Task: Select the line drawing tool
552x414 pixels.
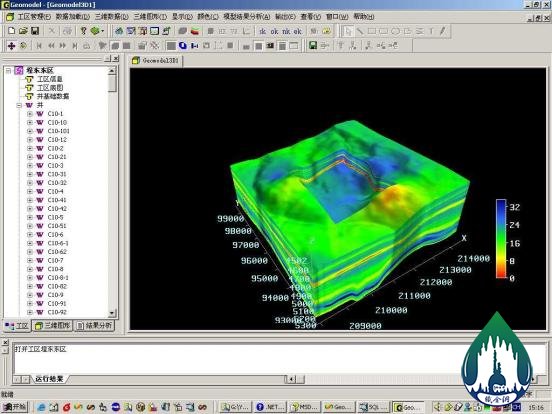Action: (x=360, y=31)
